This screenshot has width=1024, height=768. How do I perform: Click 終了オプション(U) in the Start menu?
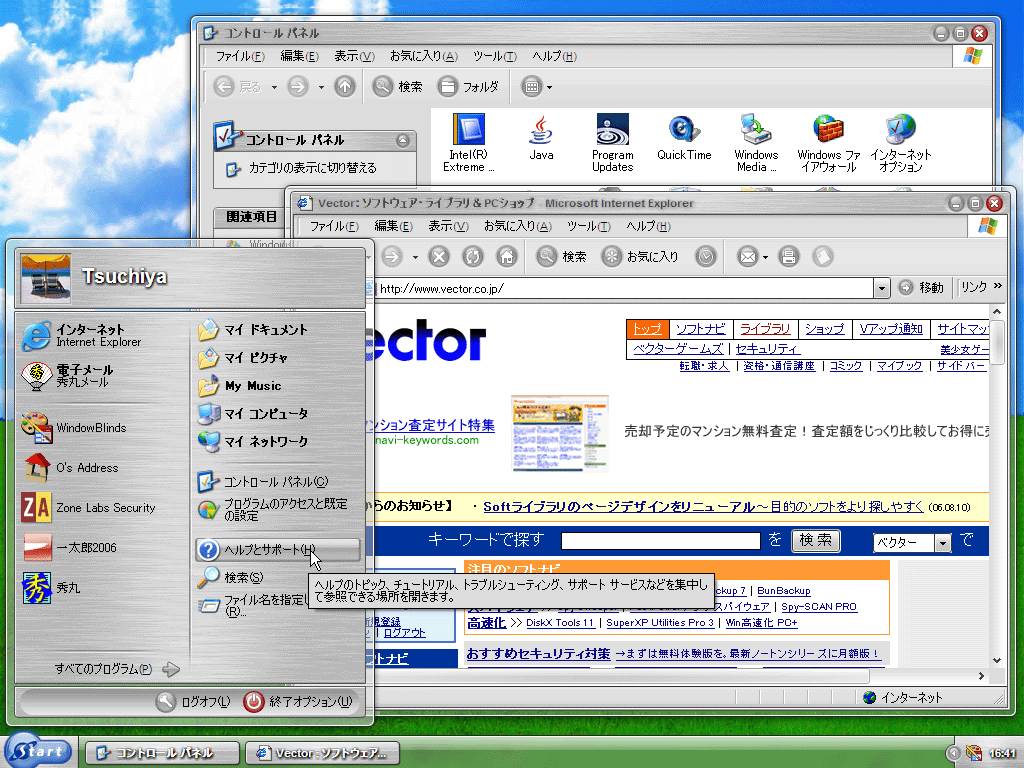(x=298, y=701)
